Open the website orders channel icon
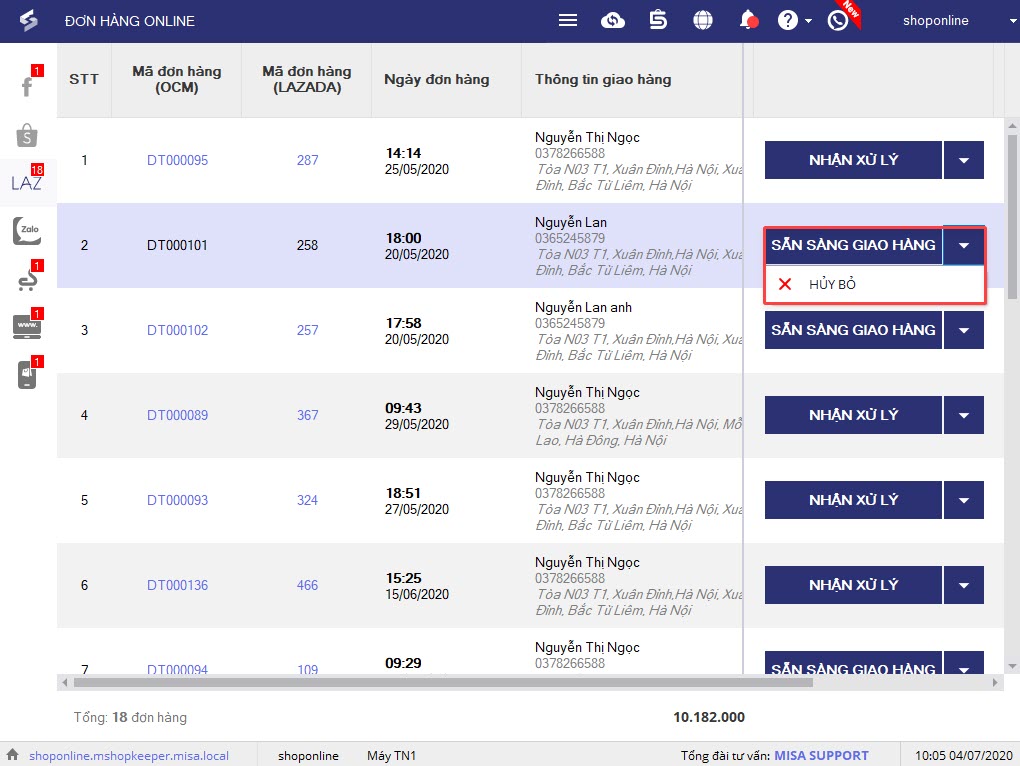 27,326
